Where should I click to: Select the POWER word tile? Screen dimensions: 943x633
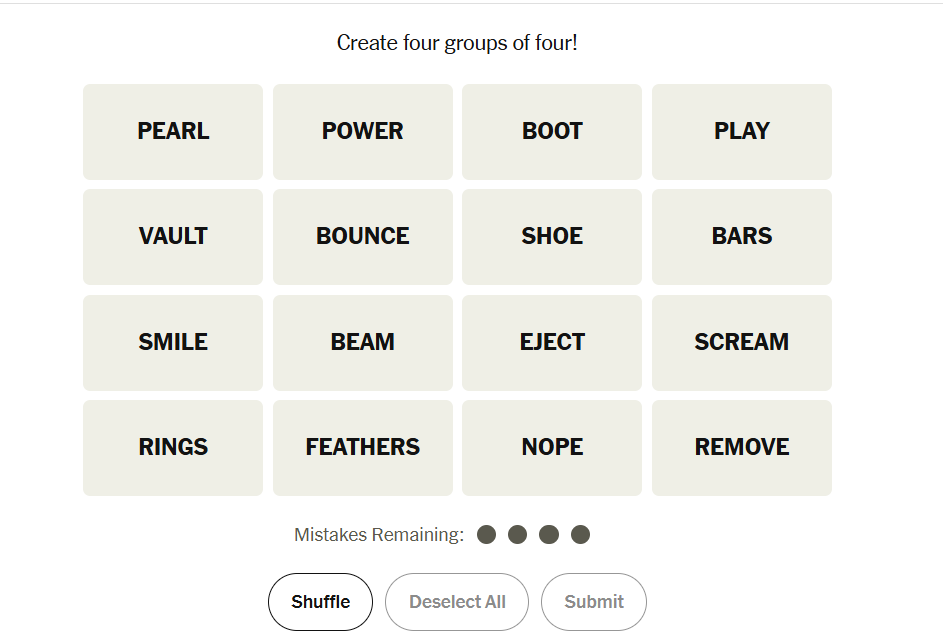pyautogui.click(x=362, y=132)
